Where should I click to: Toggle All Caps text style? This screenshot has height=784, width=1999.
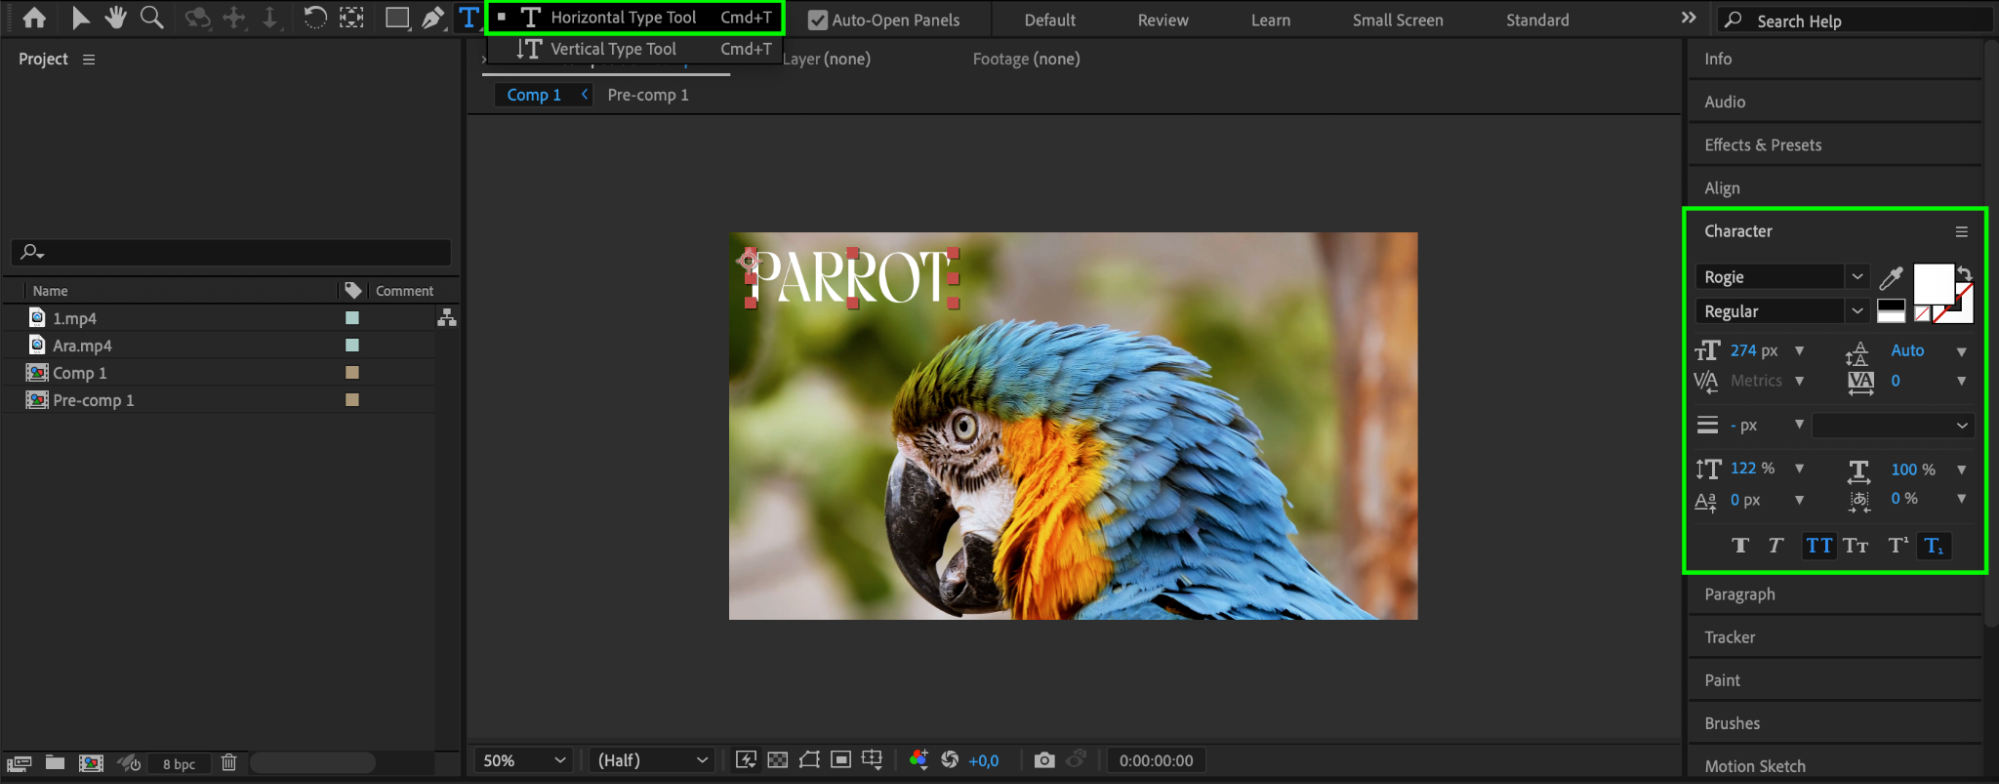coord(1819,546)
